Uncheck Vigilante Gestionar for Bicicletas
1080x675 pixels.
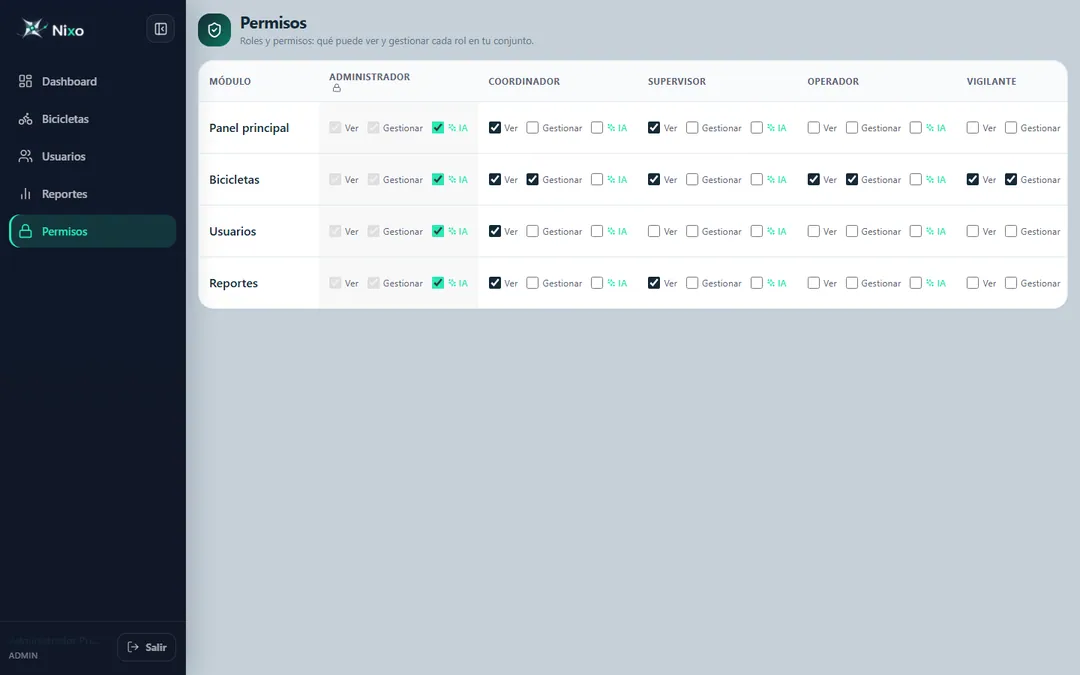pos(1011,179)
